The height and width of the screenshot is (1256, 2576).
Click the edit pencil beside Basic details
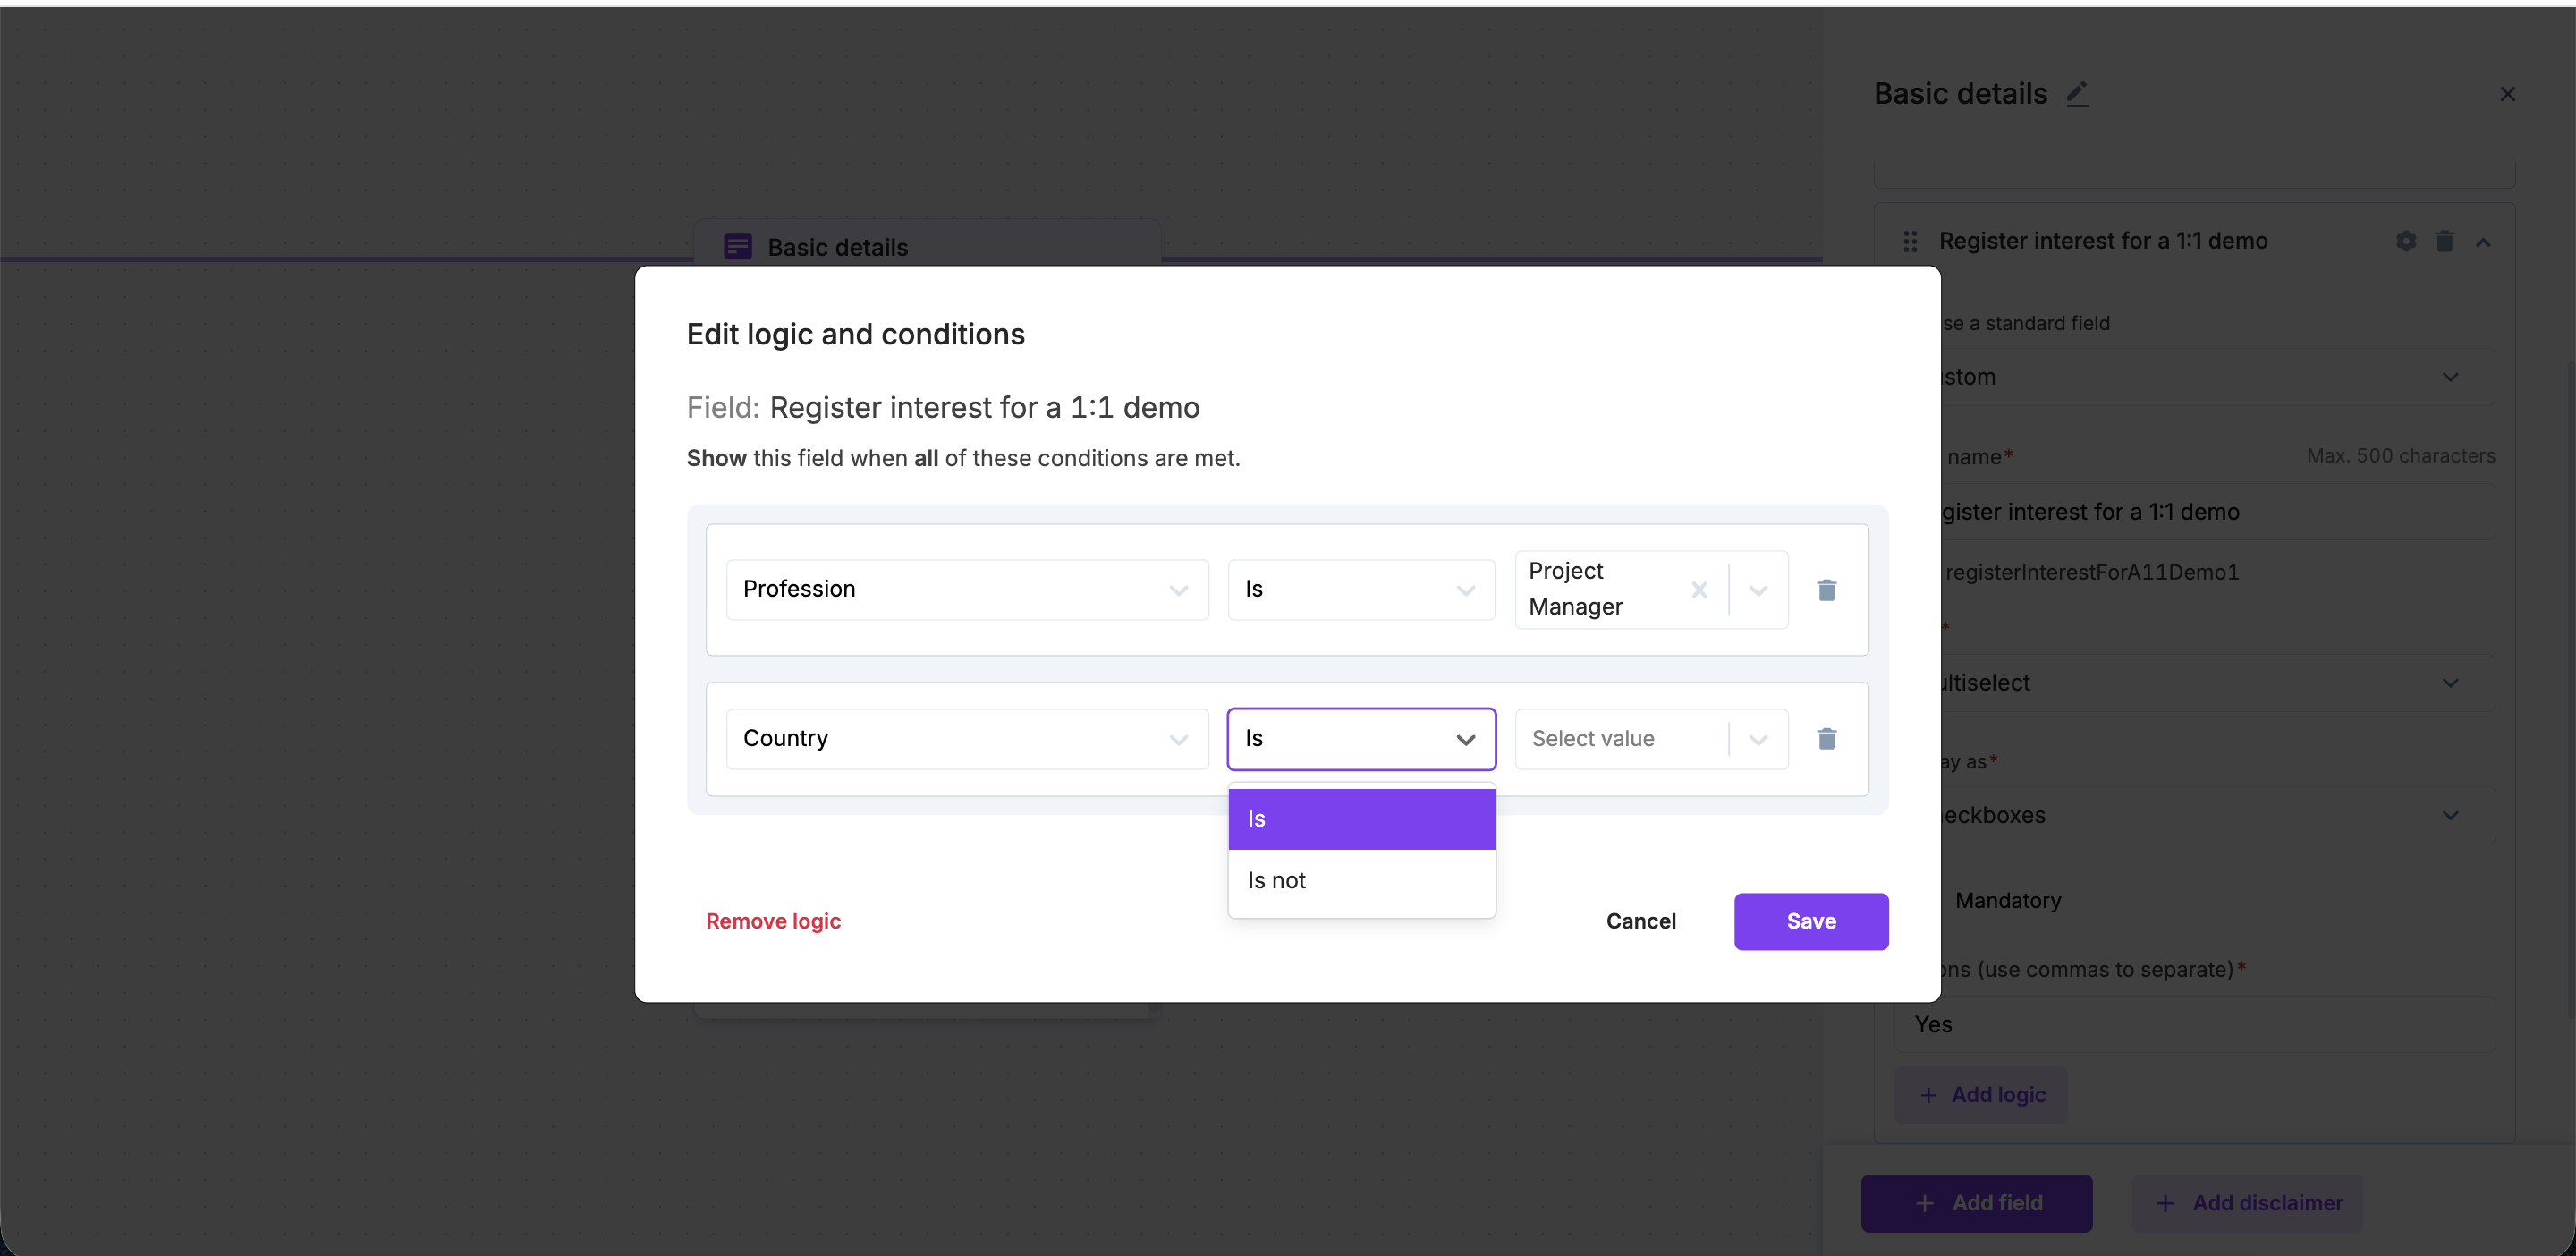click(x=2077, y=94)
